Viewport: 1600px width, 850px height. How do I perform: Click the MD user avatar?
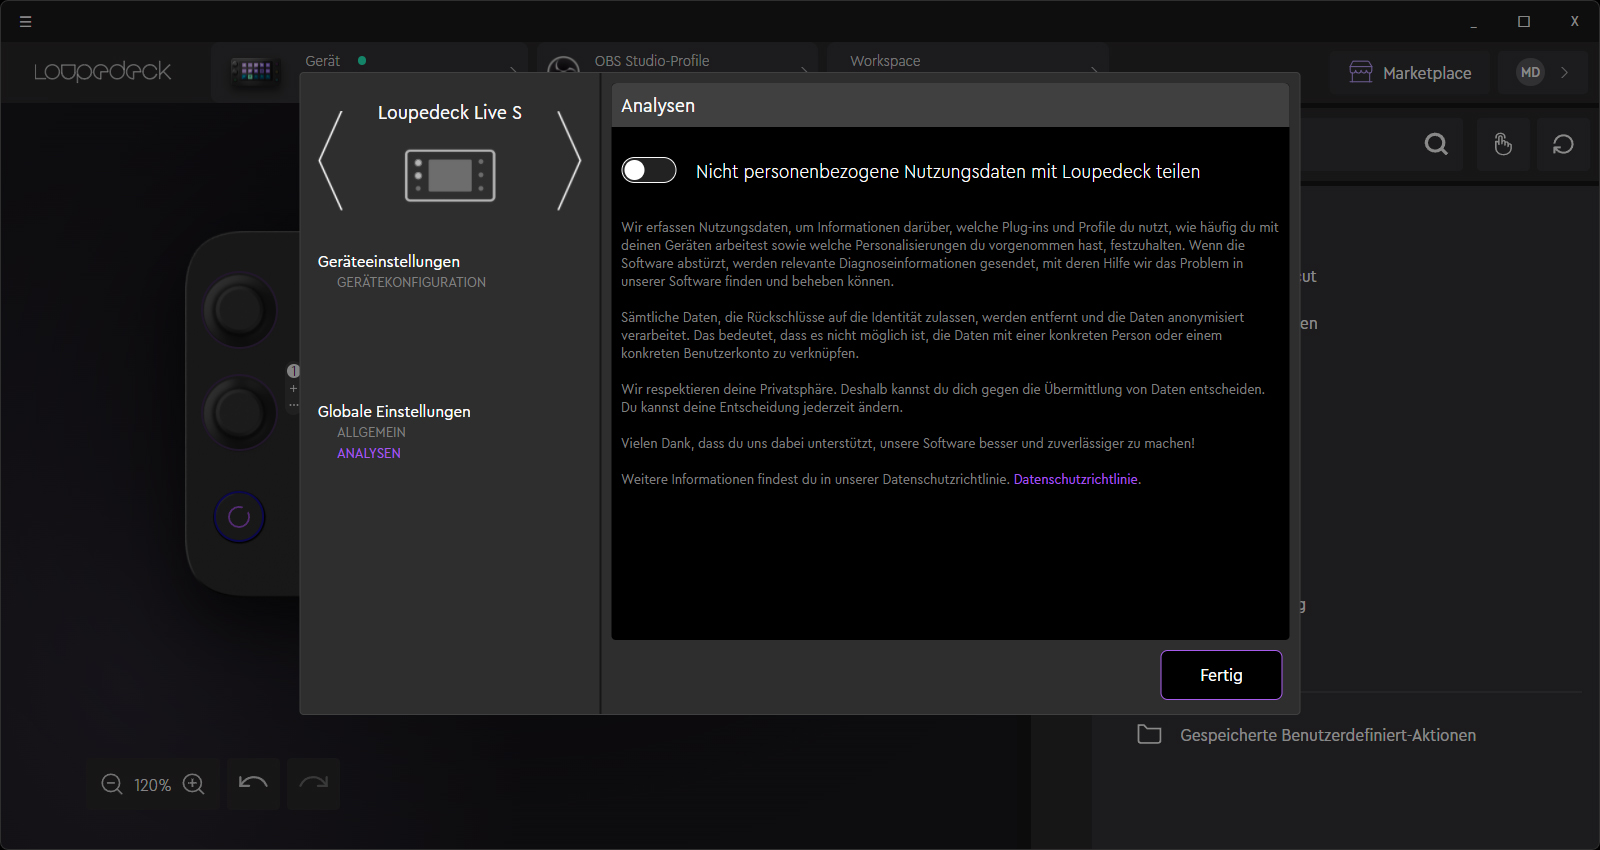pyautogui.click(x=1530, y=72)
